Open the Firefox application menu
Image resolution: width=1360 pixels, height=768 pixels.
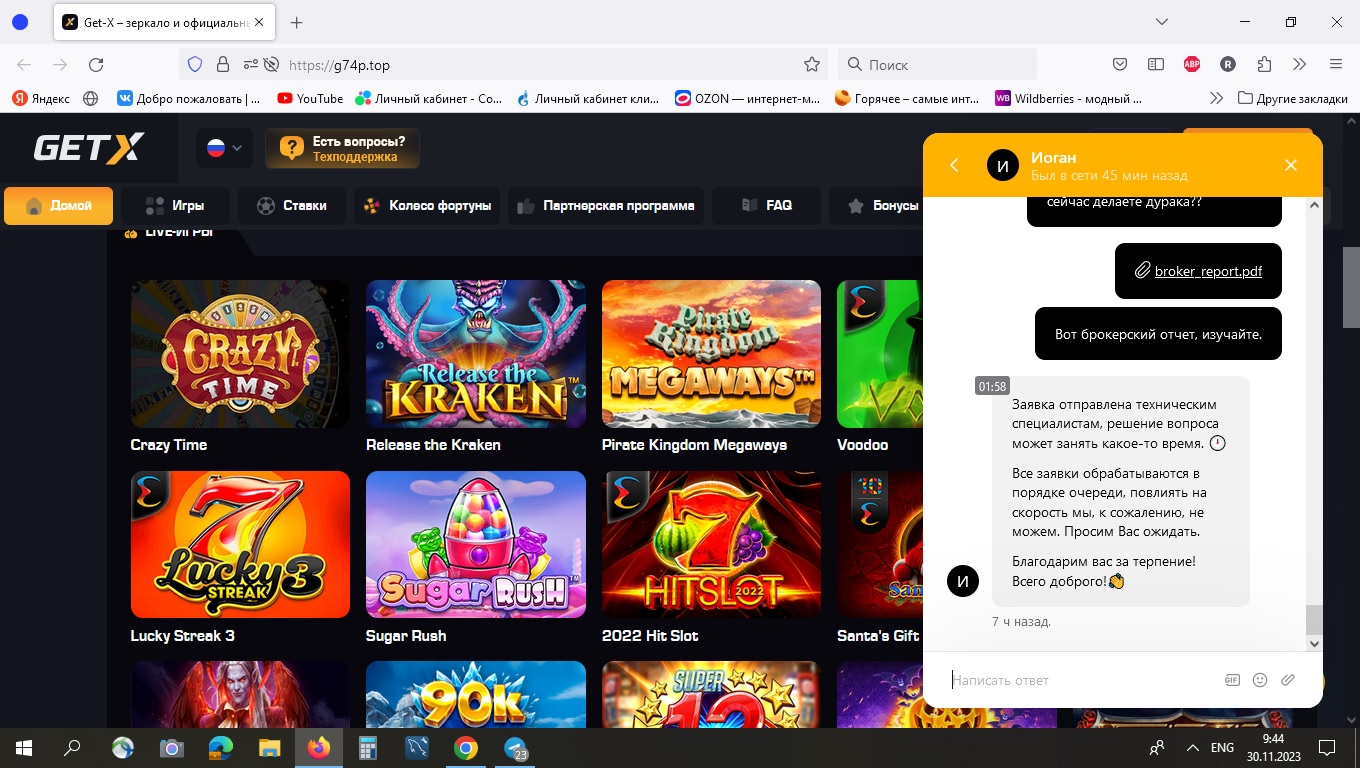[1336, 64]
